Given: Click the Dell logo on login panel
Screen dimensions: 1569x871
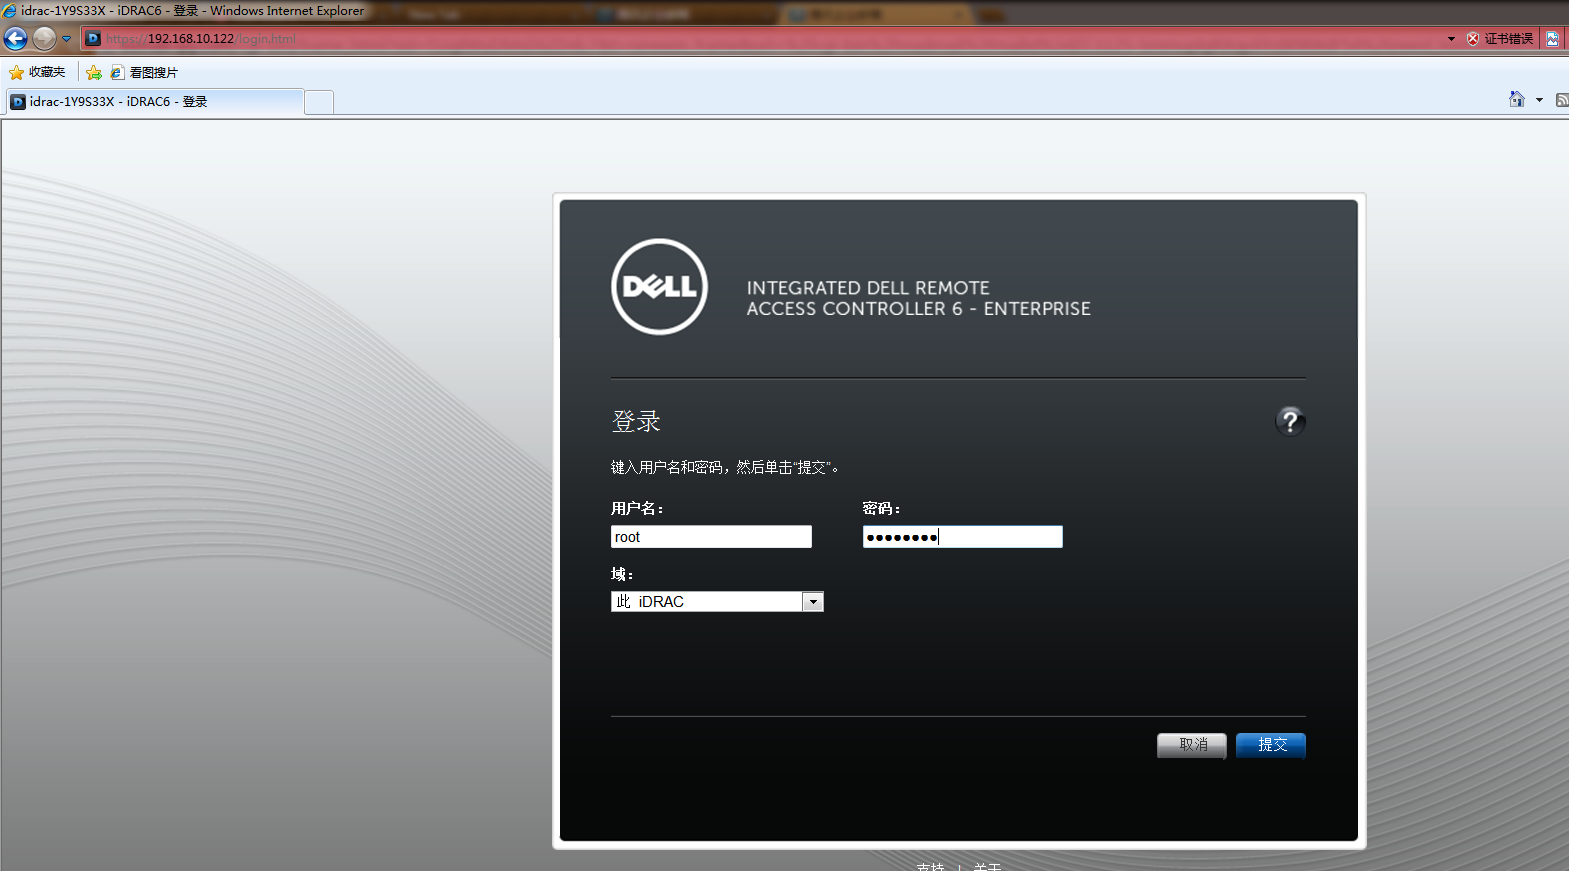Looking at the screenshot, I should [659, 287].
